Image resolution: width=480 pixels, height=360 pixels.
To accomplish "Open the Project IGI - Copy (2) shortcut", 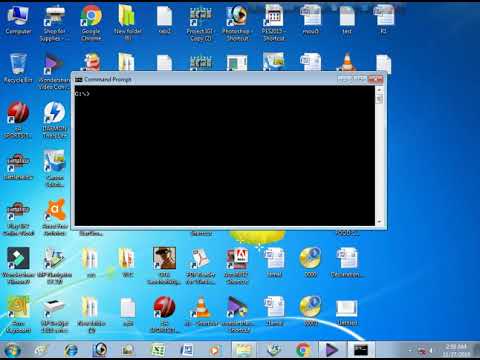I will point(200,23).
